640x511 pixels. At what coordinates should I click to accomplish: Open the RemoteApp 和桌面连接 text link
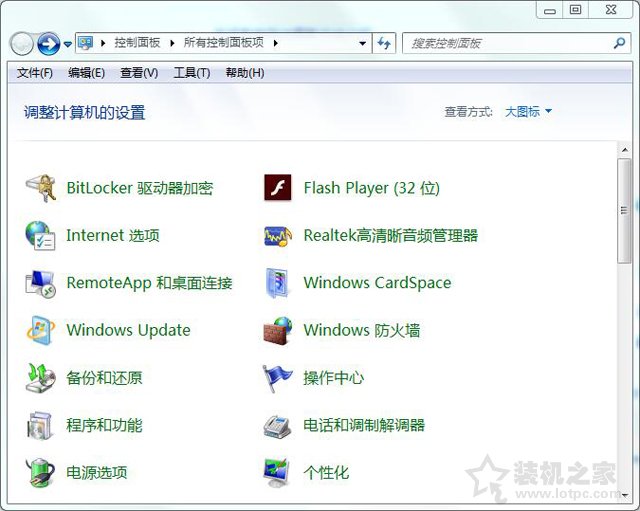[x=149, y=283]
